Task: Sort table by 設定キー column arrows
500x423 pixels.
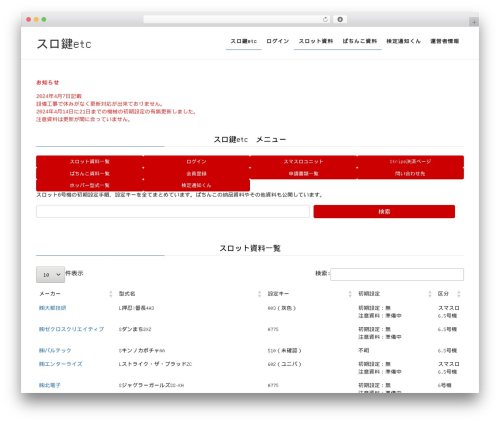Action: (x=350, y=294)
